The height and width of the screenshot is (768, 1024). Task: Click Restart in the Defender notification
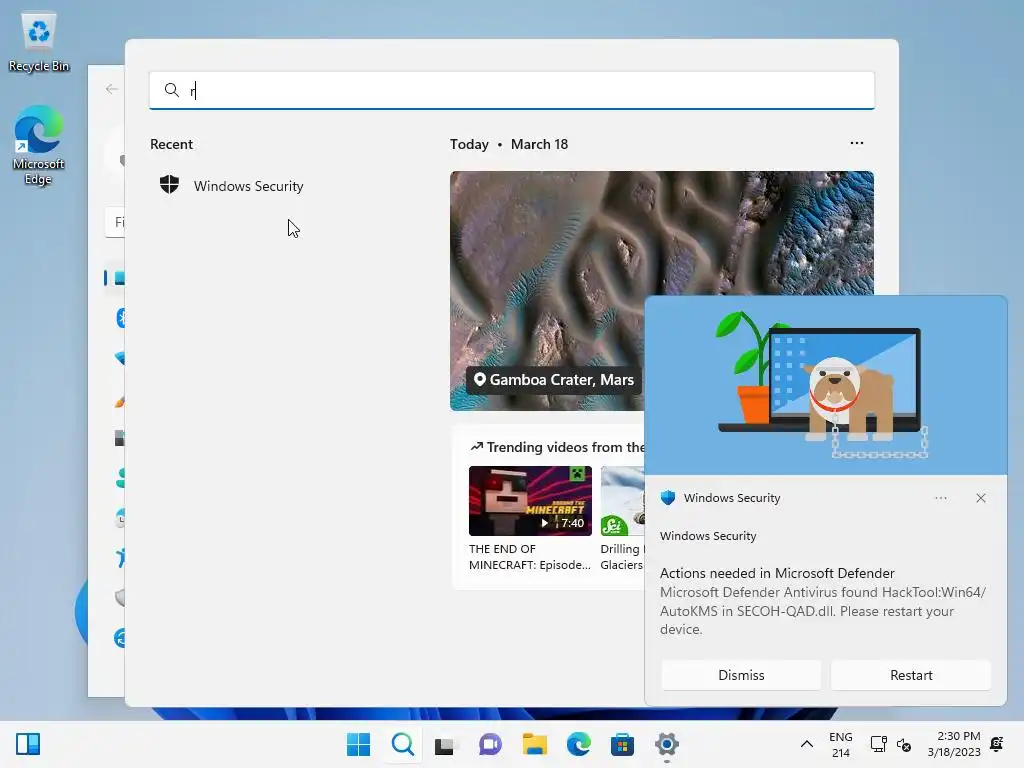911,675
